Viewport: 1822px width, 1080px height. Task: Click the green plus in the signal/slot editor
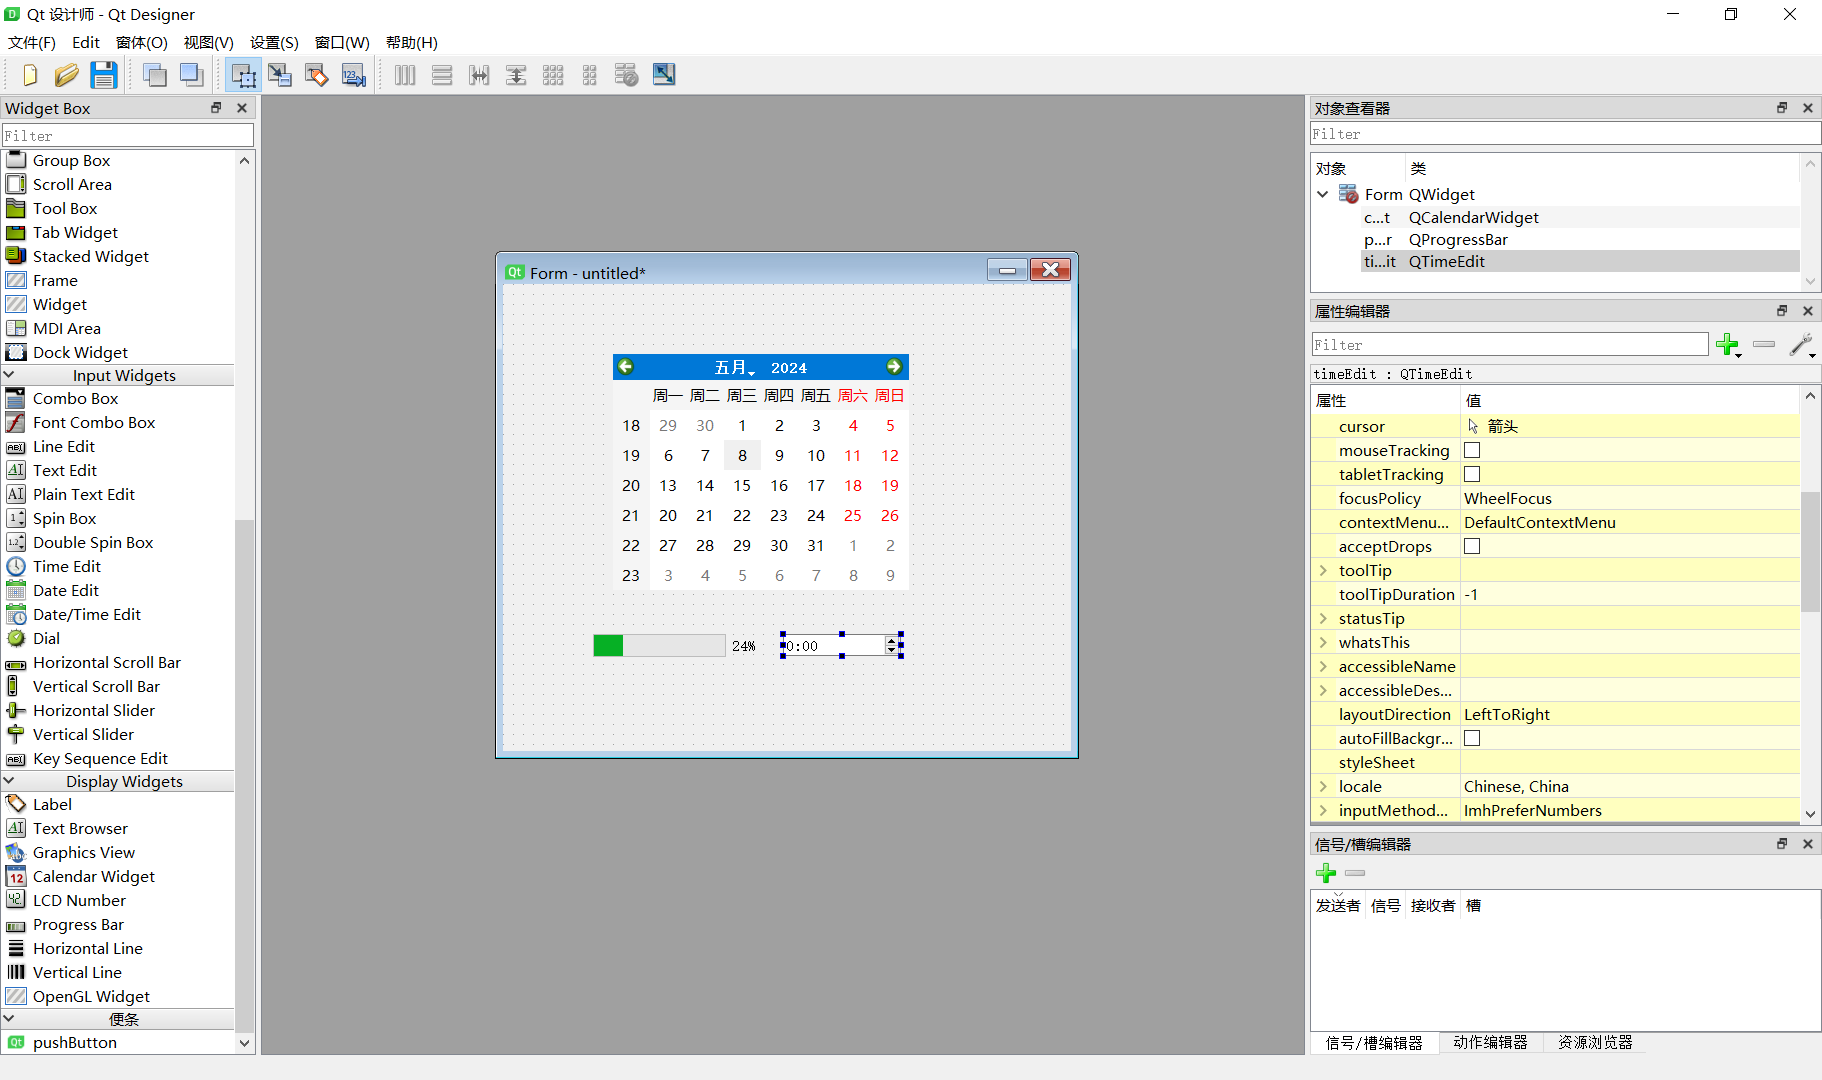(x=1326, y=873)
